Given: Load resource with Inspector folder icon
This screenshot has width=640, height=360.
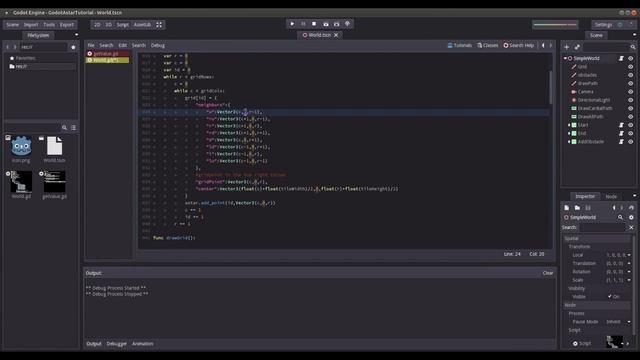Looking at the screenshot, I should (x=577, y=208).
